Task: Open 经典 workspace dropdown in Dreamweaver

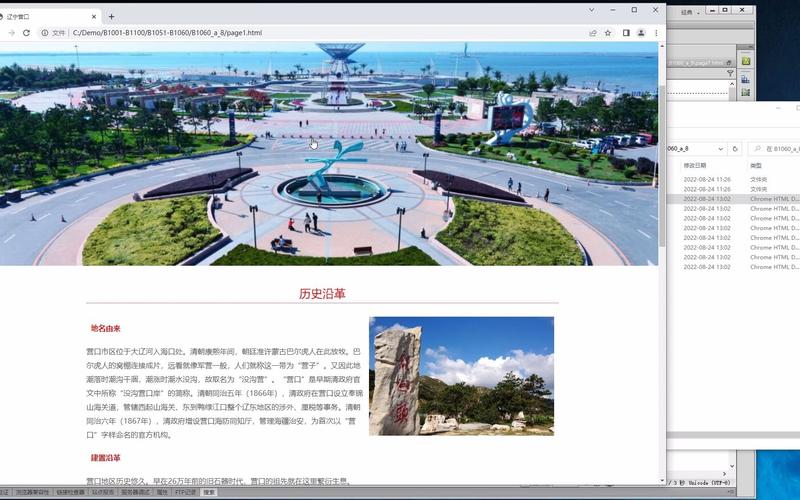Action: coord(689,12)
